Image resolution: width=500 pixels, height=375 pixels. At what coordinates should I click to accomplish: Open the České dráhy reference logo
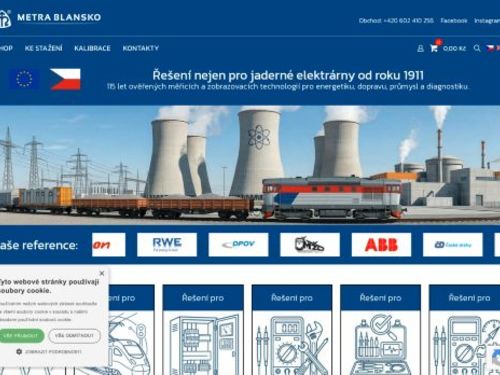point(453,245)
